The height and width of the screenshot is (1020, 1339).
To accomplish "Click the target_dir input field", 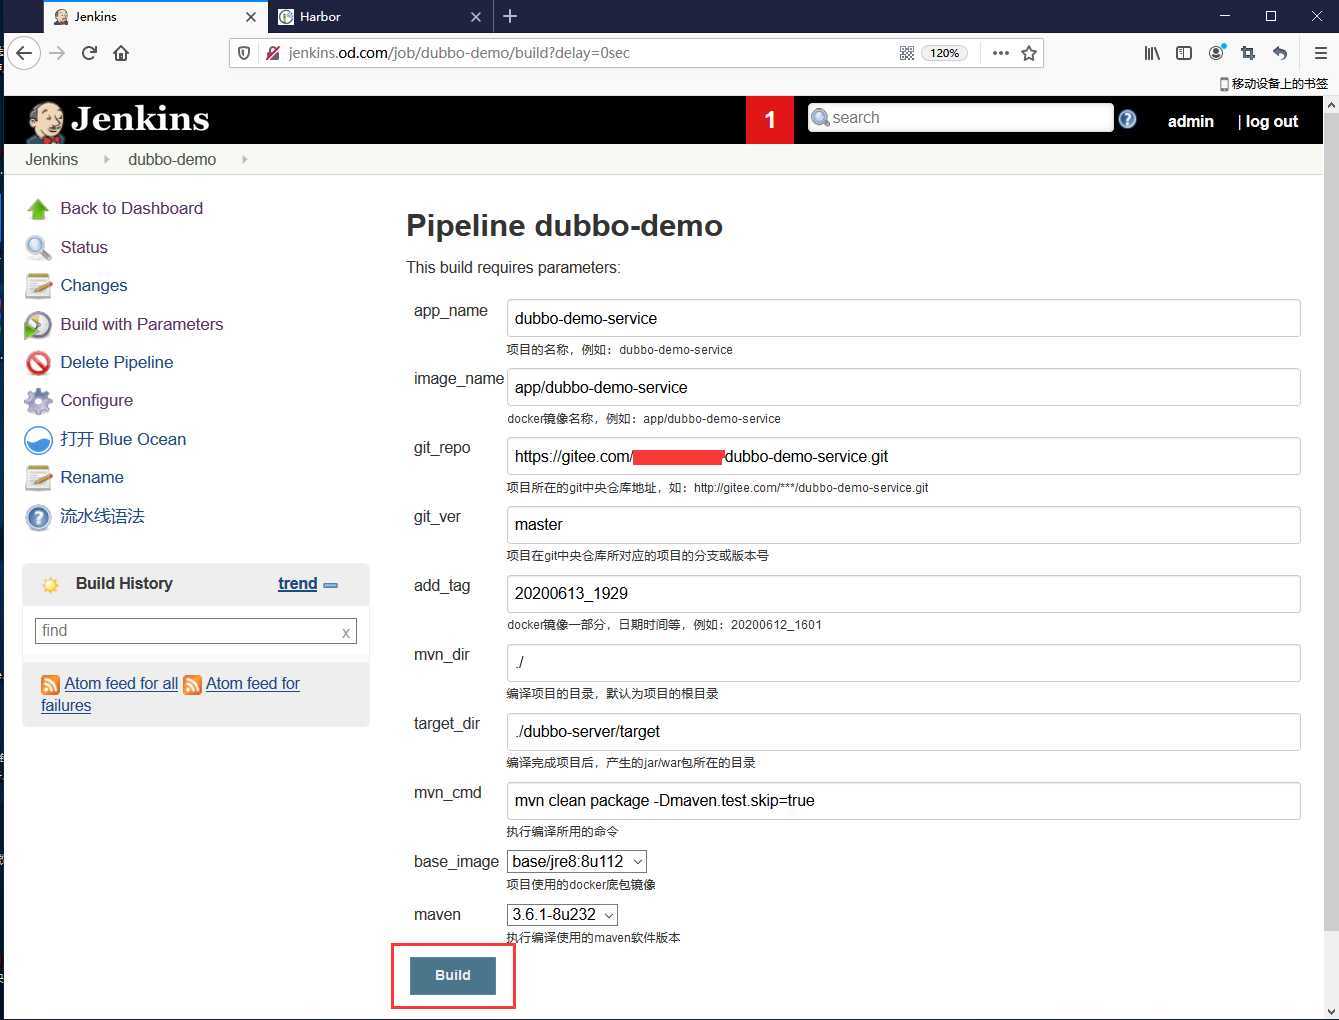I will point(903,731).
